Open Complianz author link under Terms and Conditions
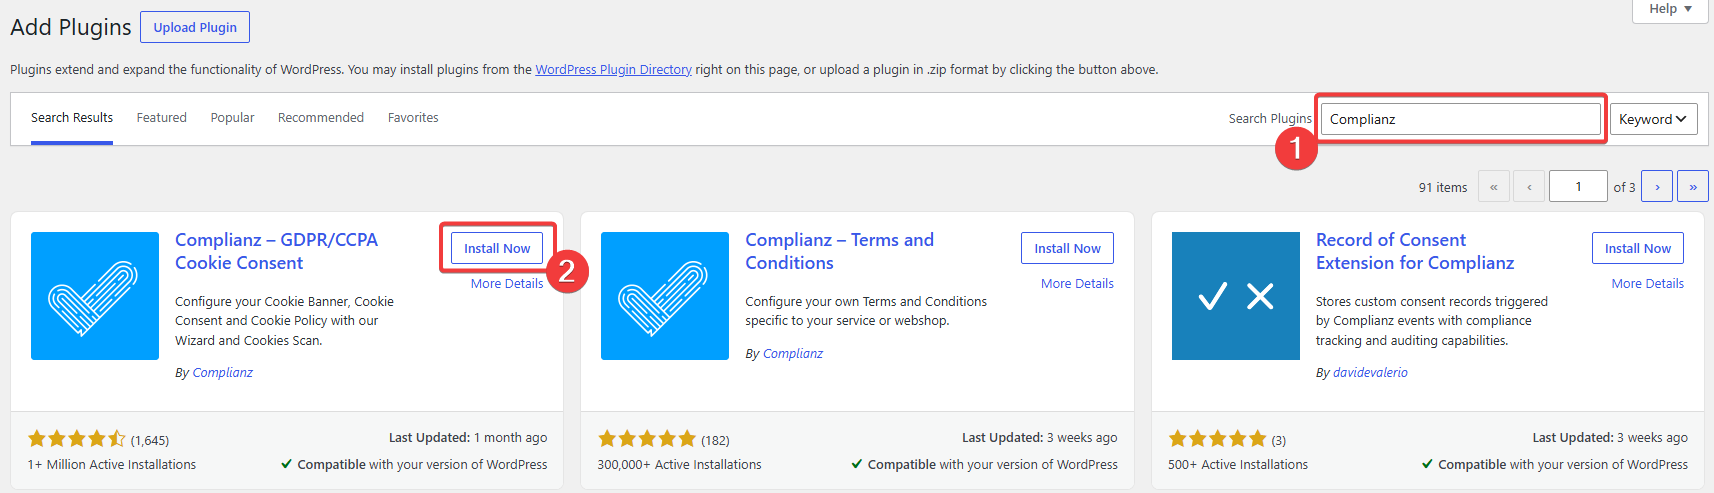 click(x=793, y=353)
